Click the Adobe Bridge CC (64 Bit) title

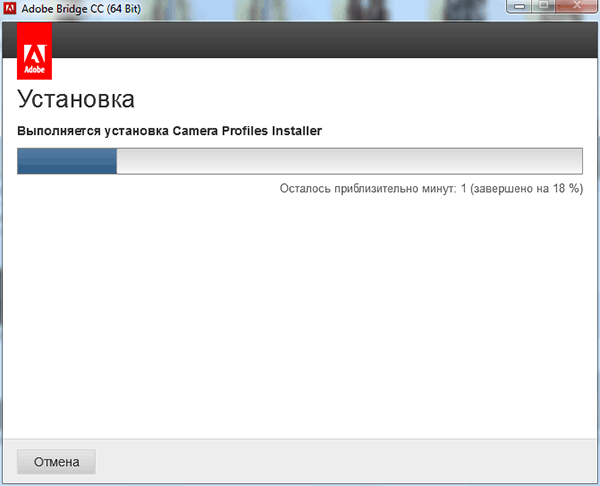pyautogui.click(x=81, y=8)
